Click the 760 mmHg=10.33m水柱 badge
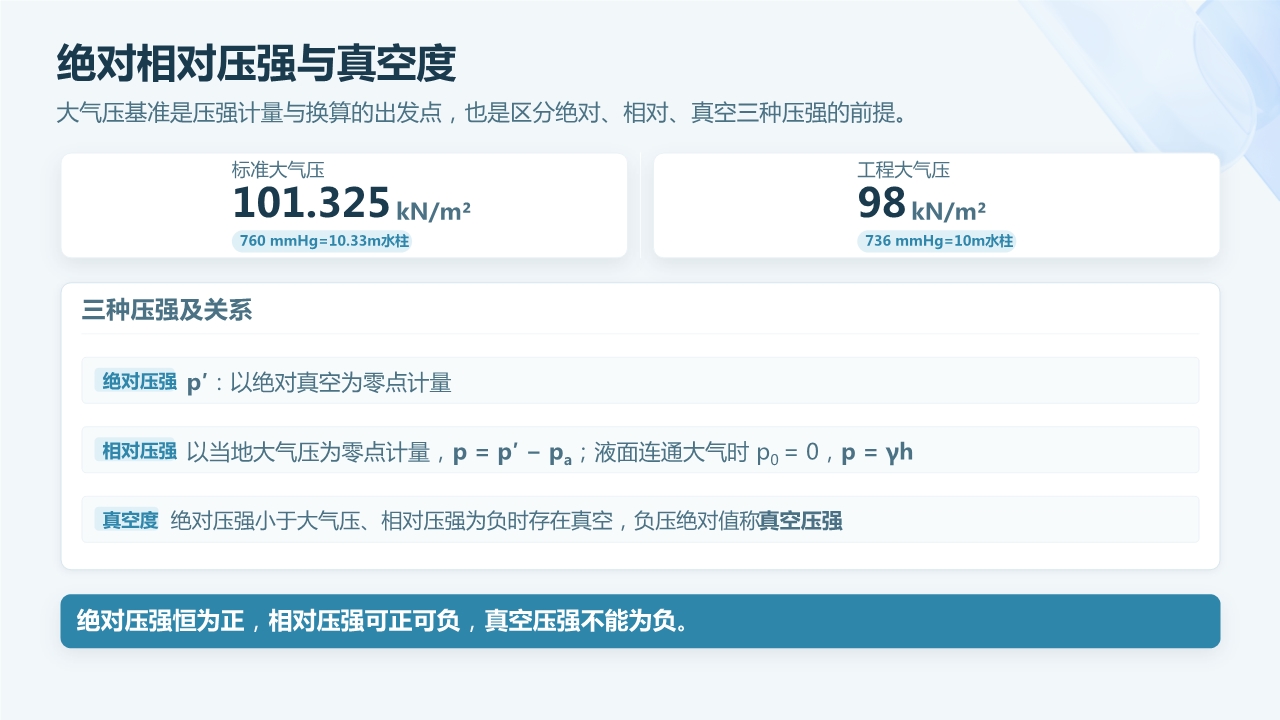Screen dimensions: 1280x720 click(x=324, y=241)
